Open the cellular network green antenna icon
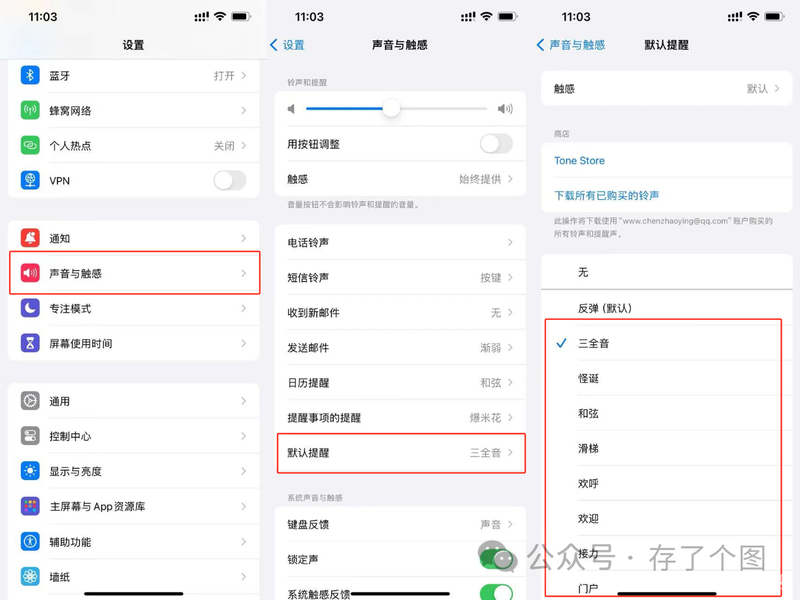 (30, 110)
